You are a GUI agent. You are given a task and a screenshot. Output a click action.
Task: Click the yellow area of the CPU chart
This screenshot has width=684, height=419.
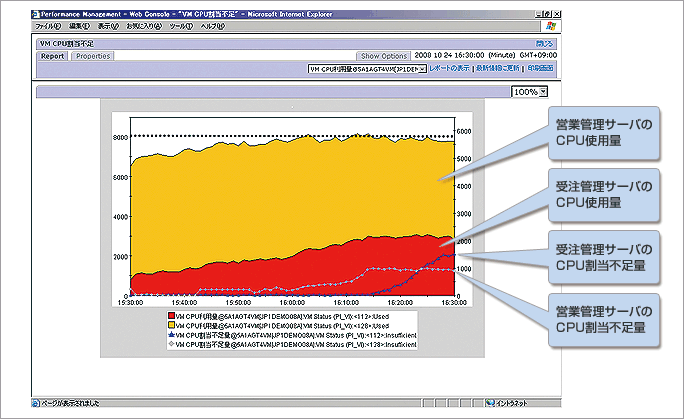pos(292,196)
